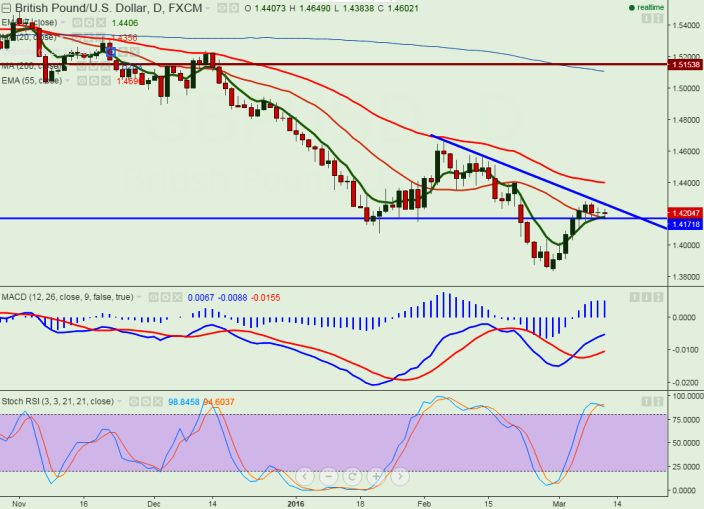The width and height of the screenshot is (704, 509).
Task: Select the 1.41718 blue price label
Action: [686, 224]
